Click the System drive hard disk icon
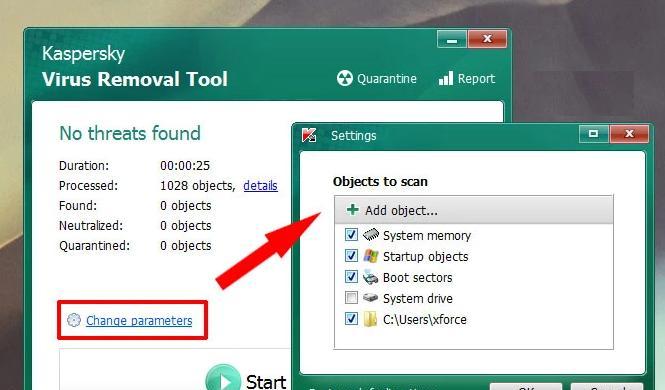The width and height of the screenshot is (665, 390). tap(370, 298)
